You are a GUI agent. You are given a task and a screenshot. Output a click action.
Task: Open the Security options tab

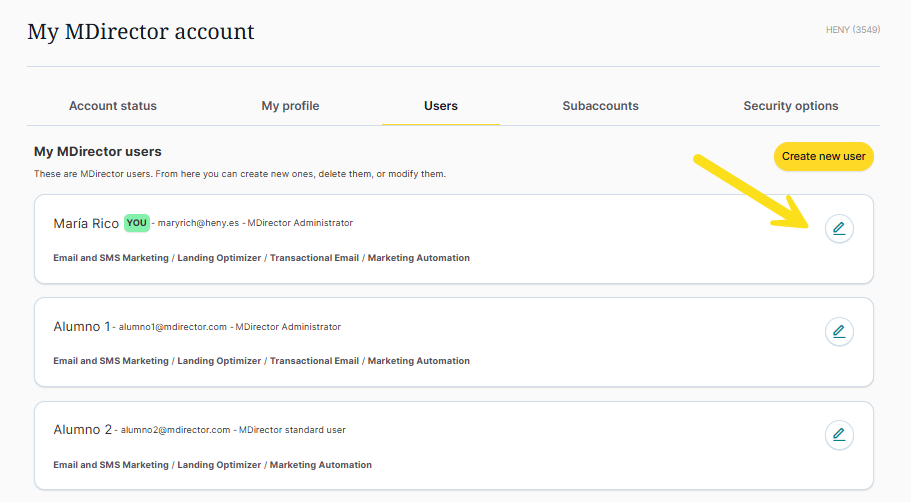click(790, 106)
